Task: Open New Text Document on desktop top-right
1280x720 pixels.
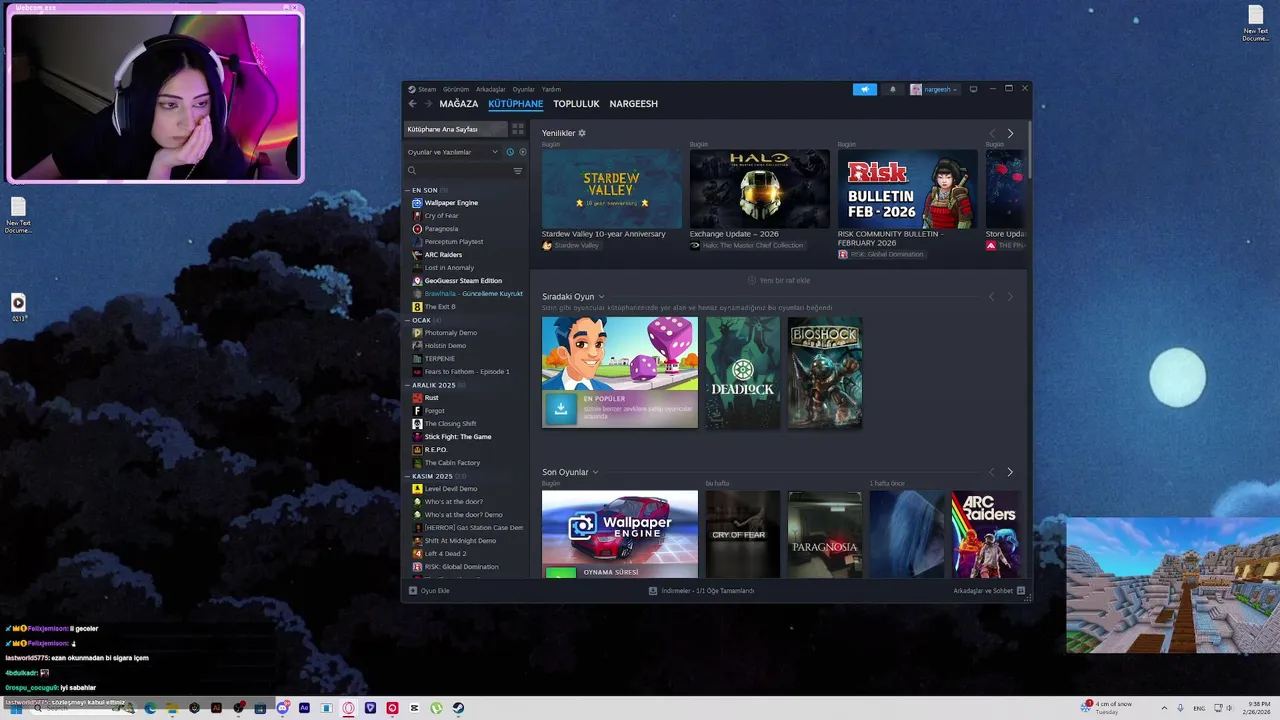Action: click(1255, 24)
